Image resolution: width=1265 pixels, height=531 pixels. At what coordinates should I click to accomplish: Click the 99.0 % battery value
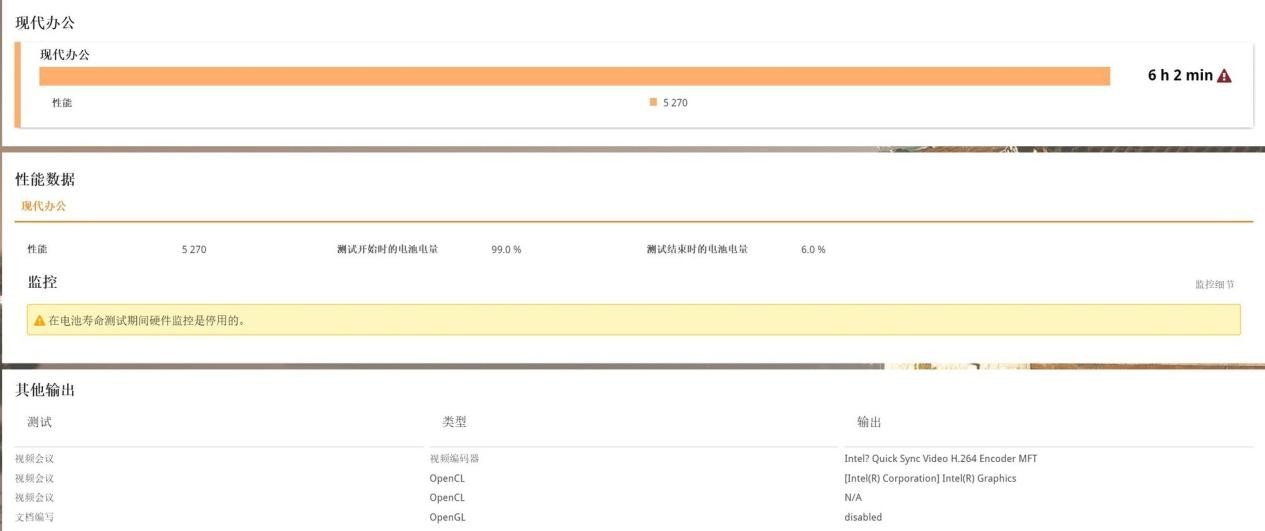506,249
